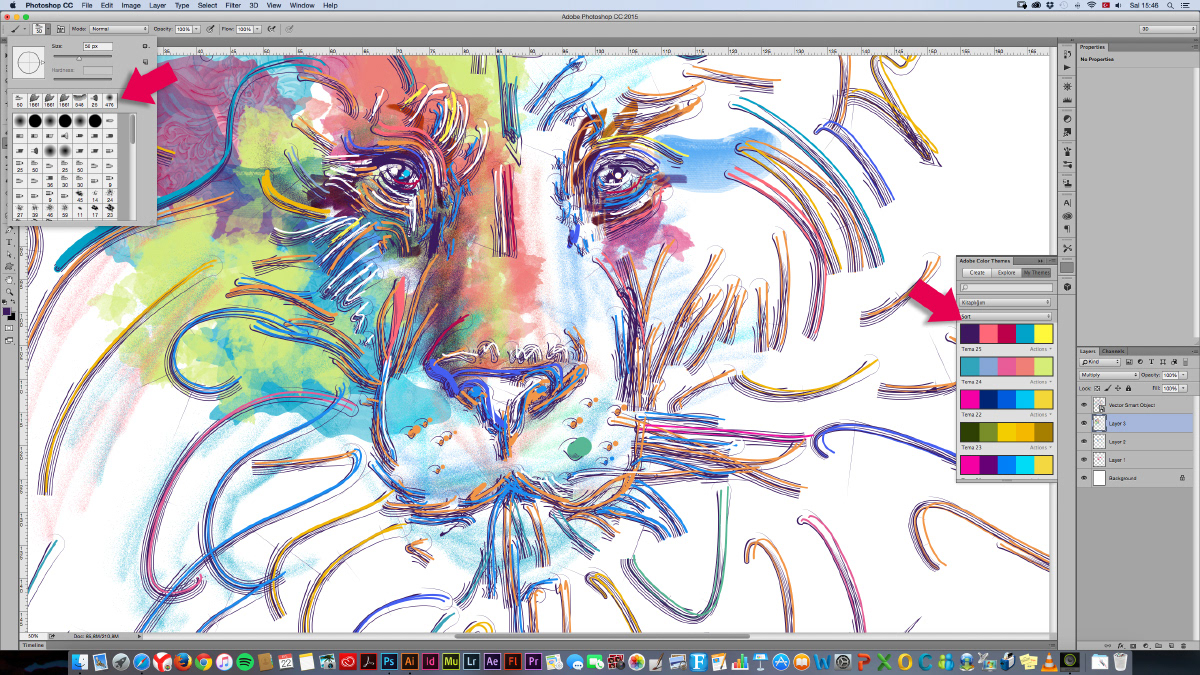Click Explore in Color Themes

point(1006,272)
